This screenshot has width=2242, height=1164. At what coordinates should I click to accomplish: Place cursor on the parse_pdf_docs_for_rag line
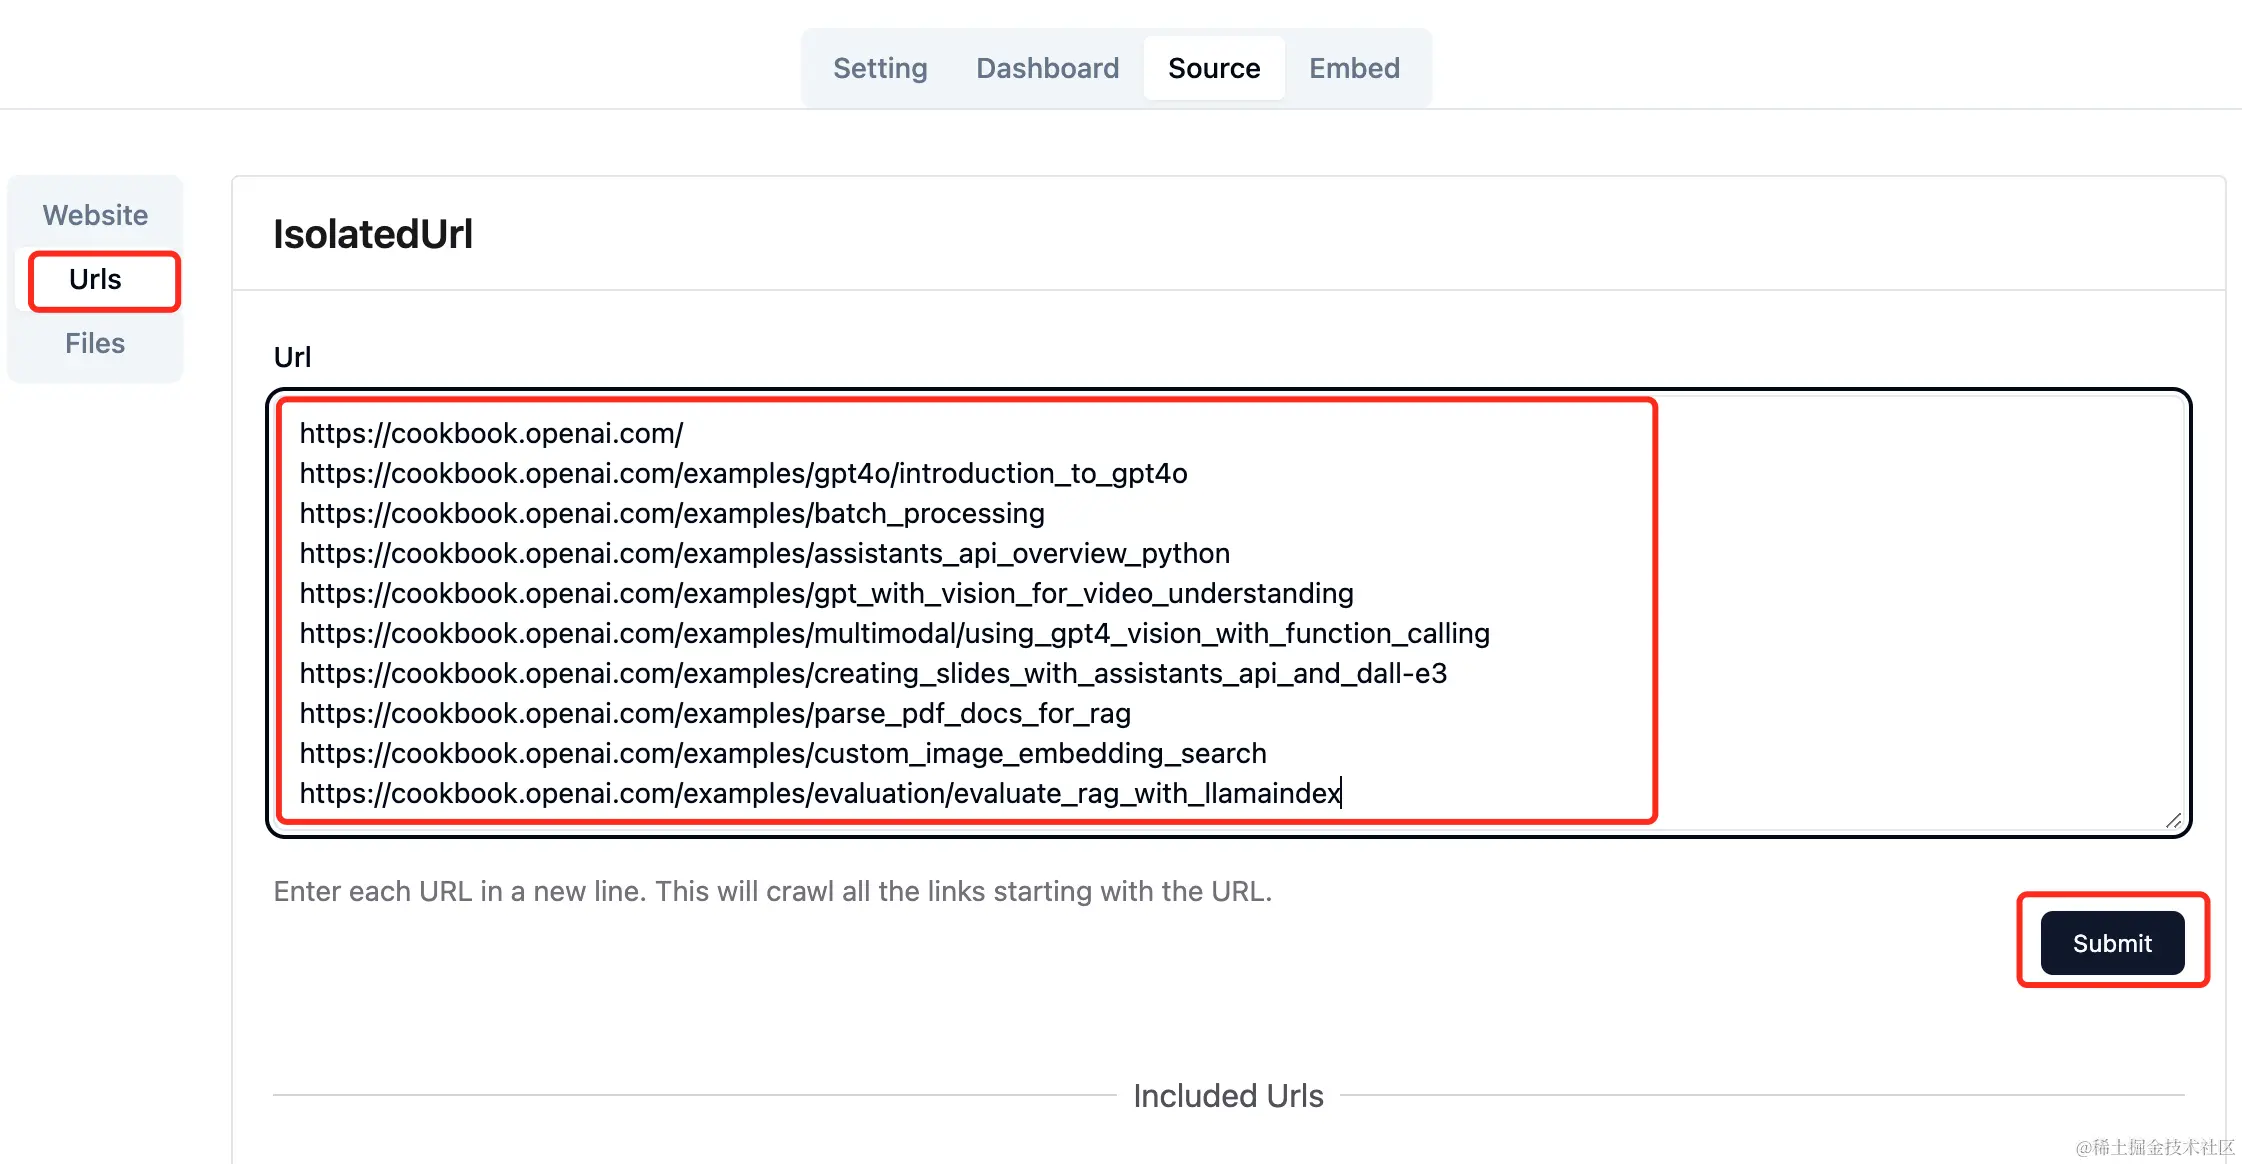click(715, 713)
